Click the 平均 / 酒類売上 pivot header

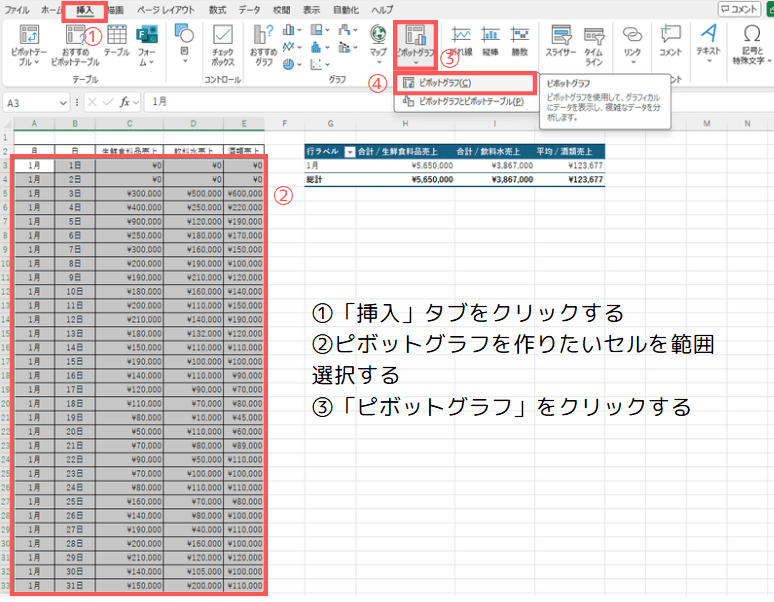click(x=564, y=151)
